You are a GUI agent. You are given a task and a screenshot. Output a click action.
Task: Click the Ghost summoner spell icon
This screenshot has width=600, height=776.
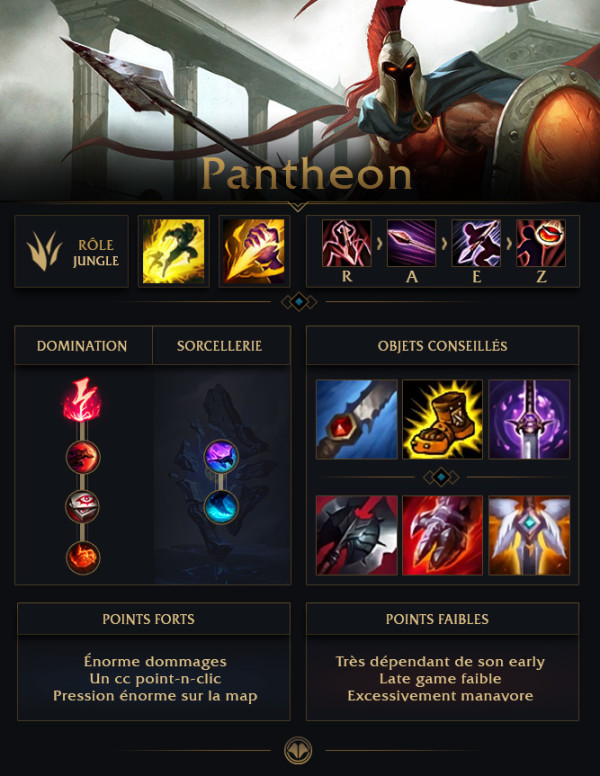point(173,251)
